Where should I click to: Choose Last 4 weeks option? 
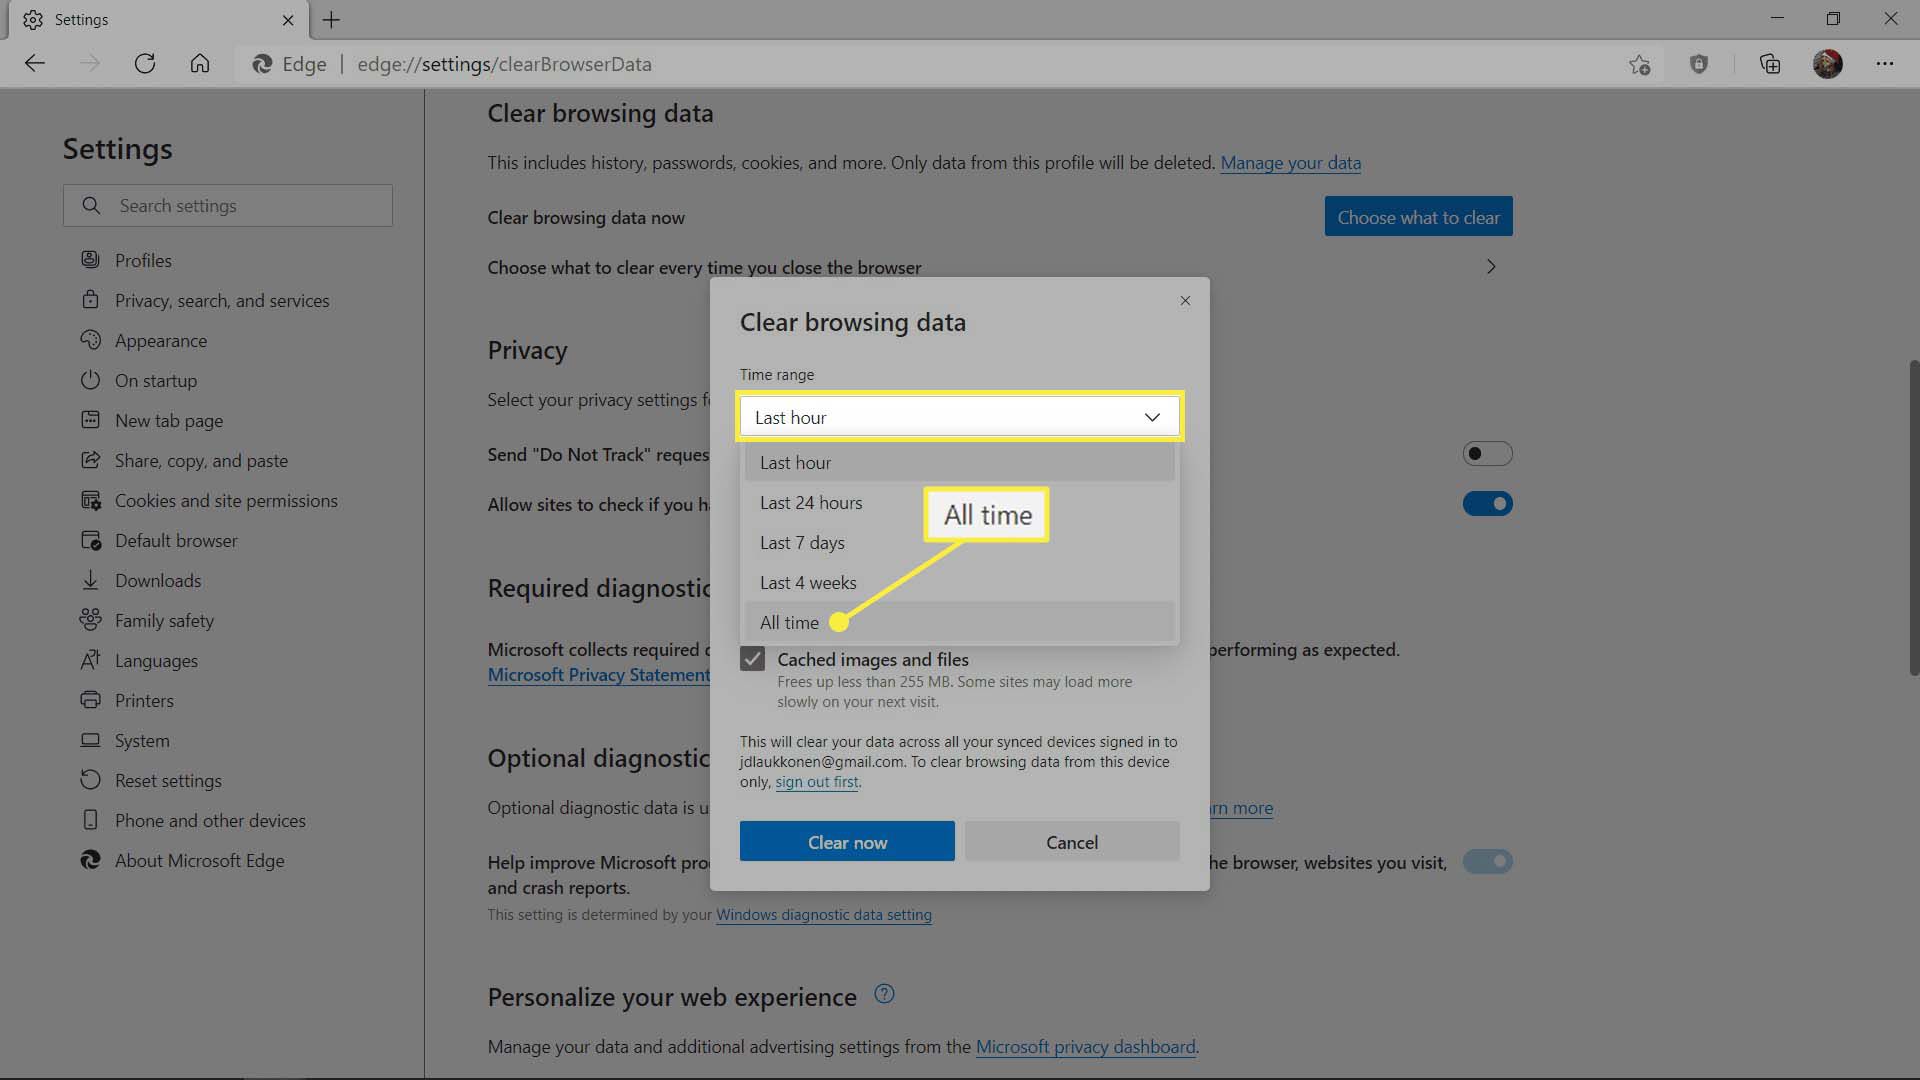coord(960,582)
